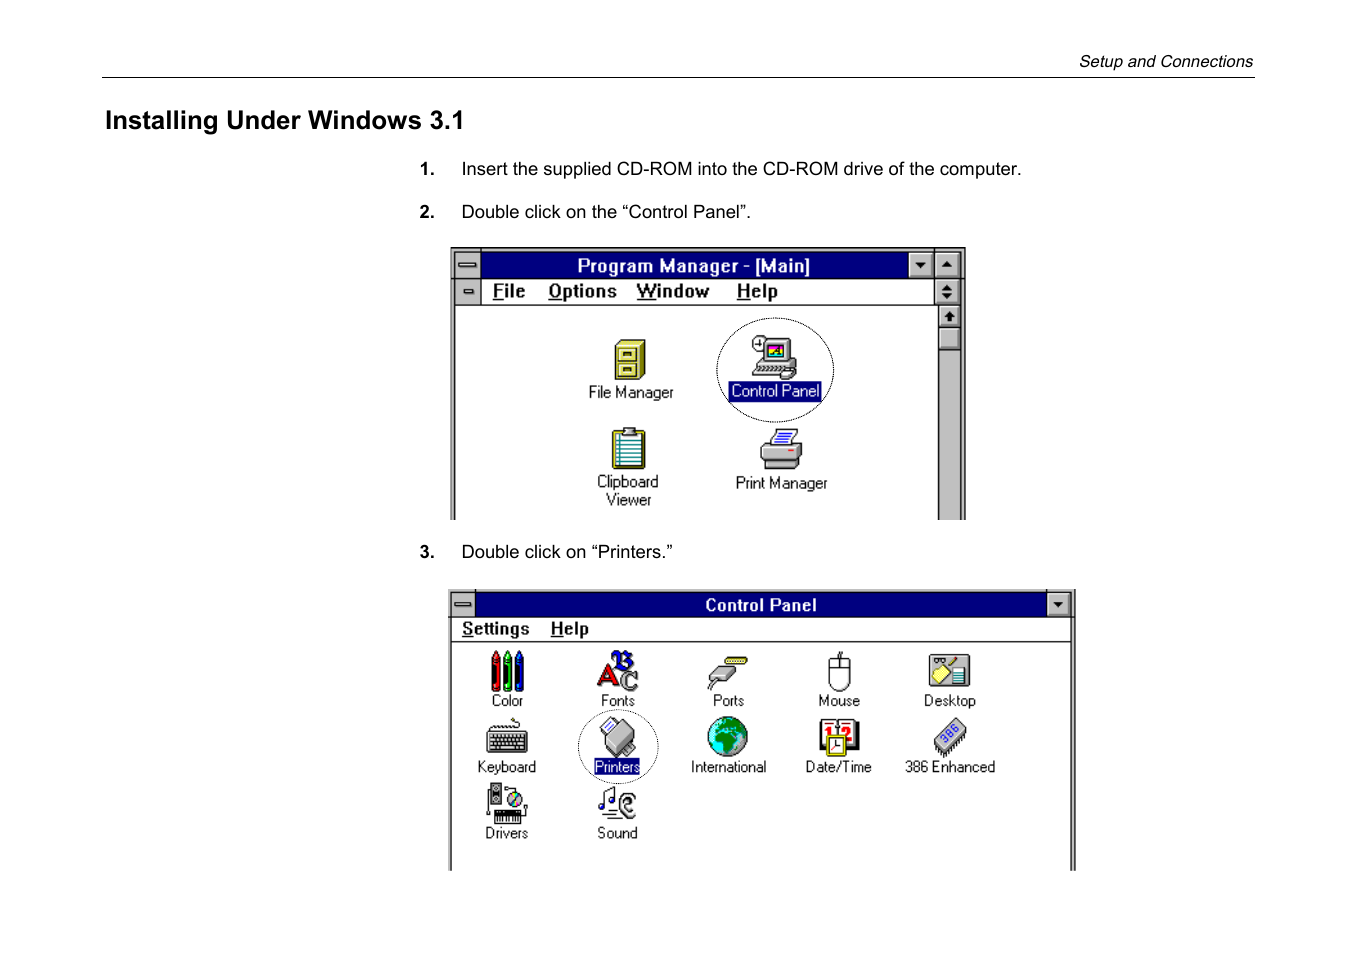Open the Clipboard Viewer icon

pos(628,449)
